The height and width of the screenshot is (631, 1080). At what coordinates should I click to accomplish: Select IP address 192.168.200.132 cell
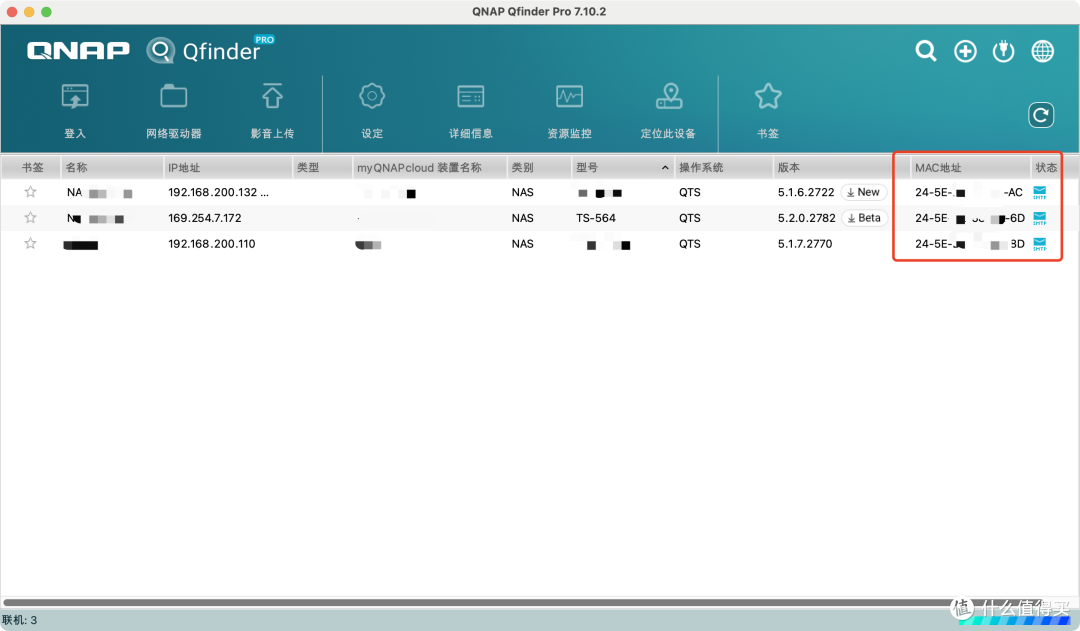point(218,192)
